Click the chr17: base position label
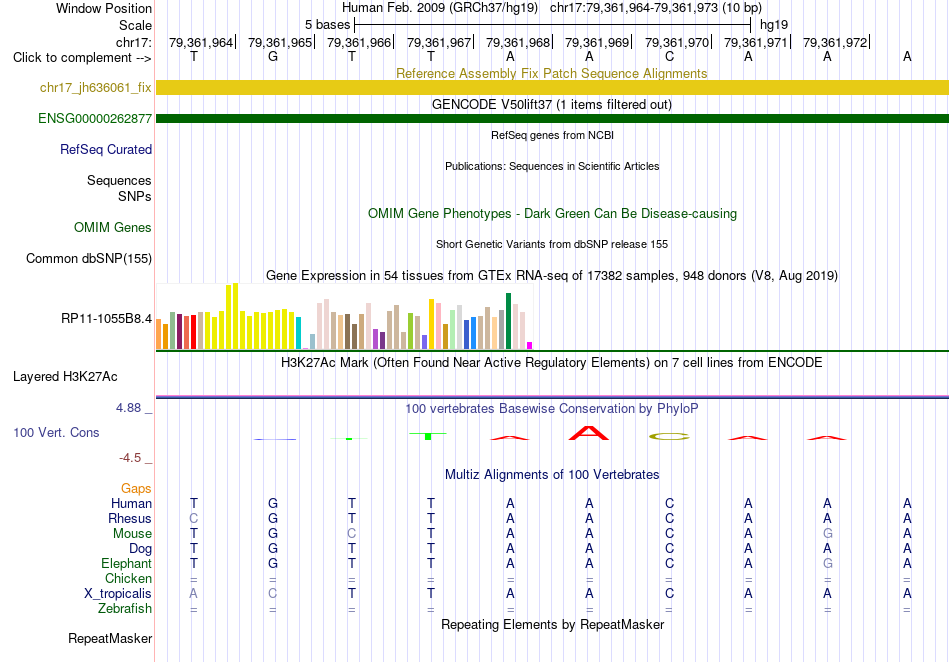The height and width of the screenshot is (662, 950). pyautogui.click(x=134, y=42)
